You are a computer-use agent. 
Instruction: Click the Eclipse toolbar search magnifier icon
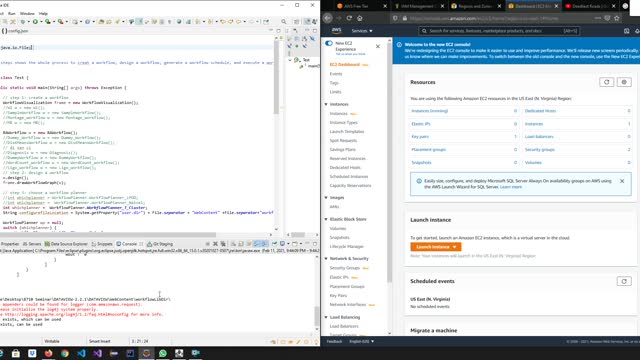[284, 22]
